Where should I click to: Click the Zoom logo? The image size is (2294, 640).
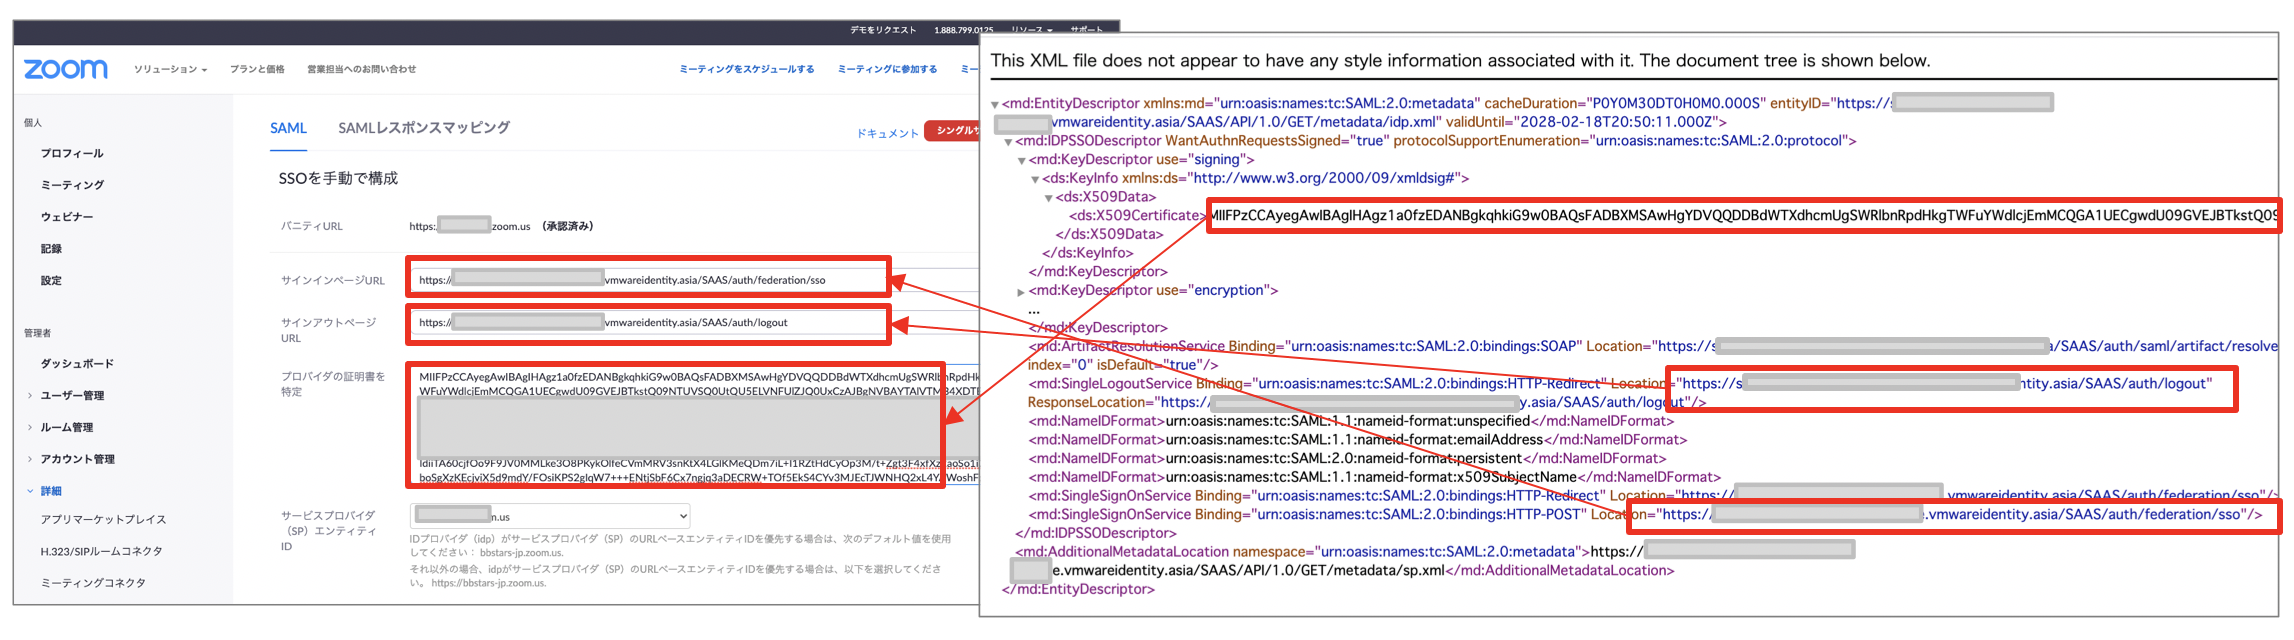[66, 69]
